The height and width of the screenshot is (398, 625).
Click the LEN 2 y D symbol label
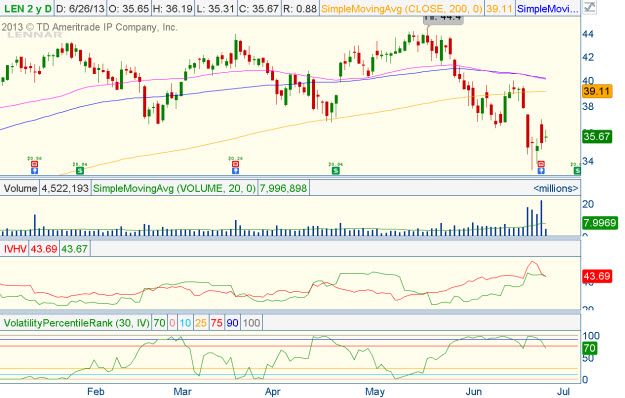27,8
